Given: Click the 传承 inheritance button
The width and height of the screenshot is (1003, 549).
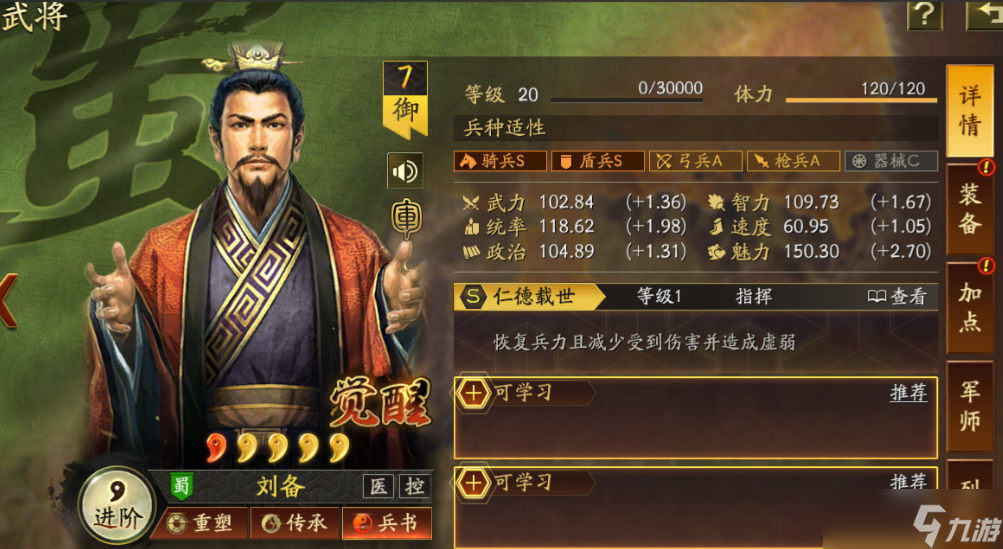Looking at the screenshot, I should coord(296,523).
